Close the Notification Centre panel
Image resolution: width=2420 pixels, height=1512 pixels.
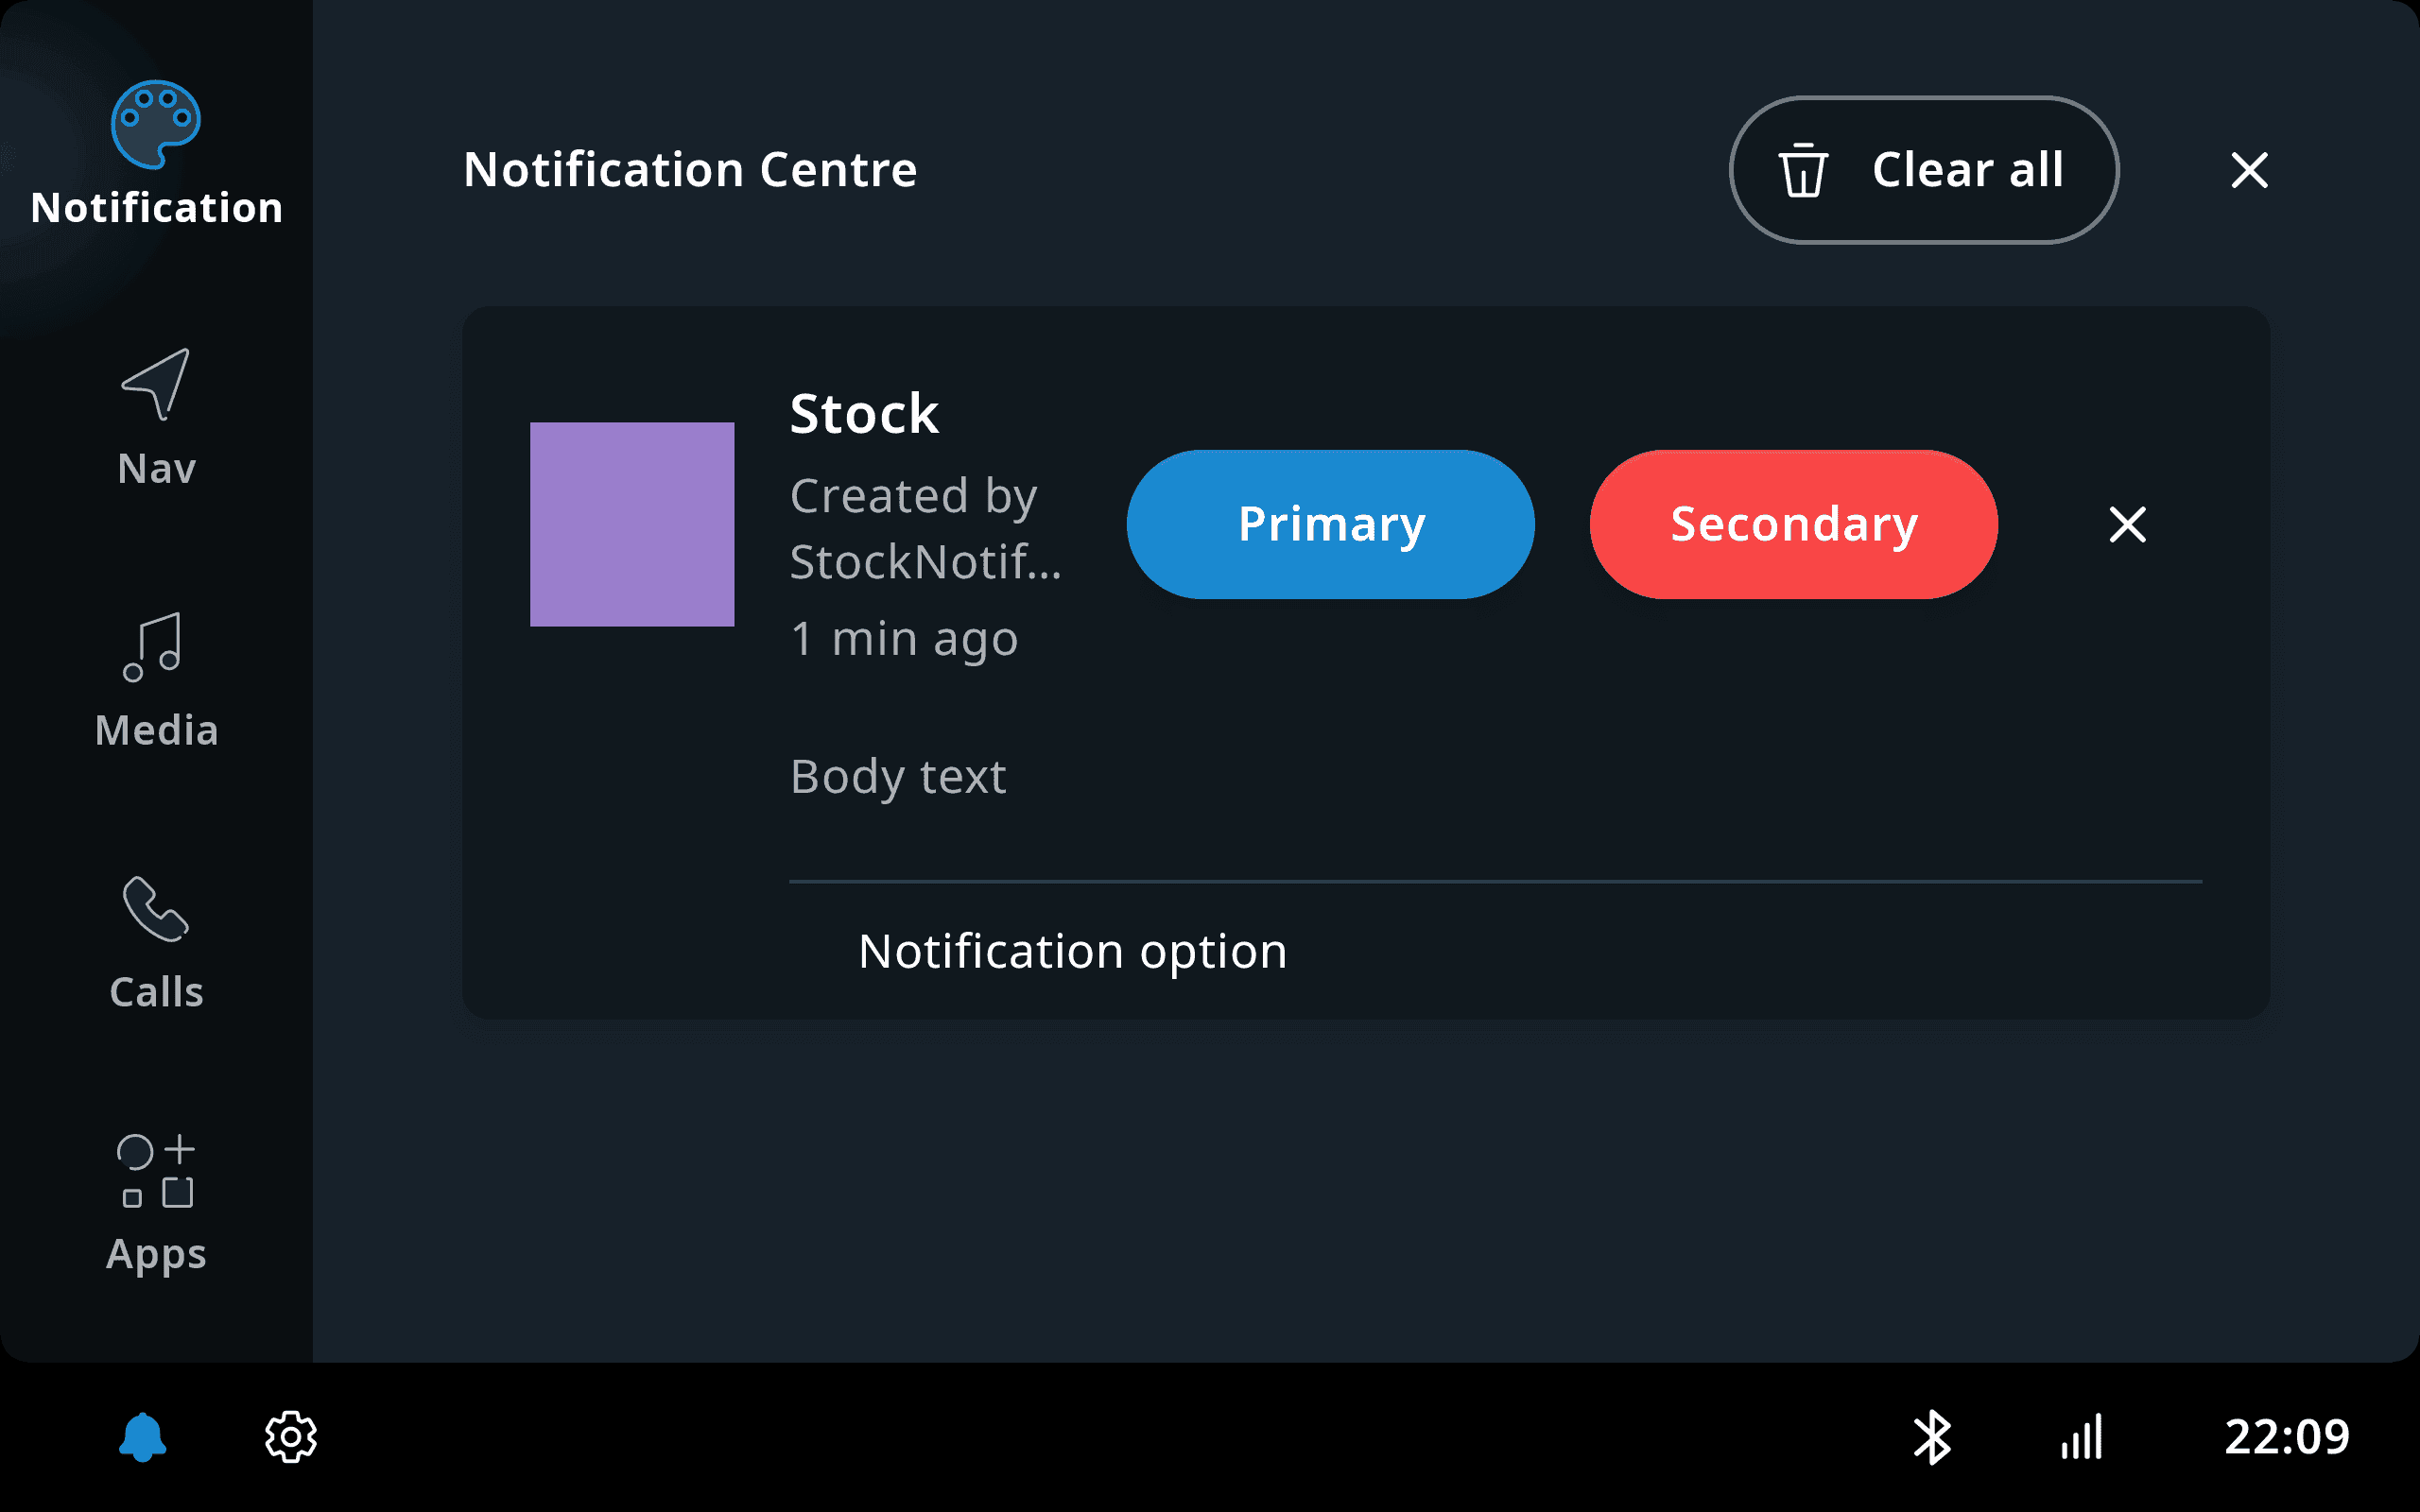click(2249, 170)
